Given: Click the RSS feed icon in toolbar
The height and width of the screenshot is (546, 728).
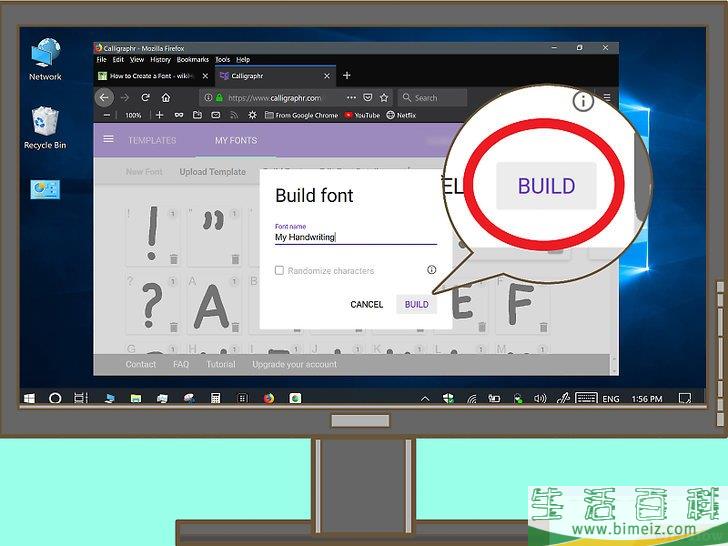Looking at the screenshot, I should point(234,115).
